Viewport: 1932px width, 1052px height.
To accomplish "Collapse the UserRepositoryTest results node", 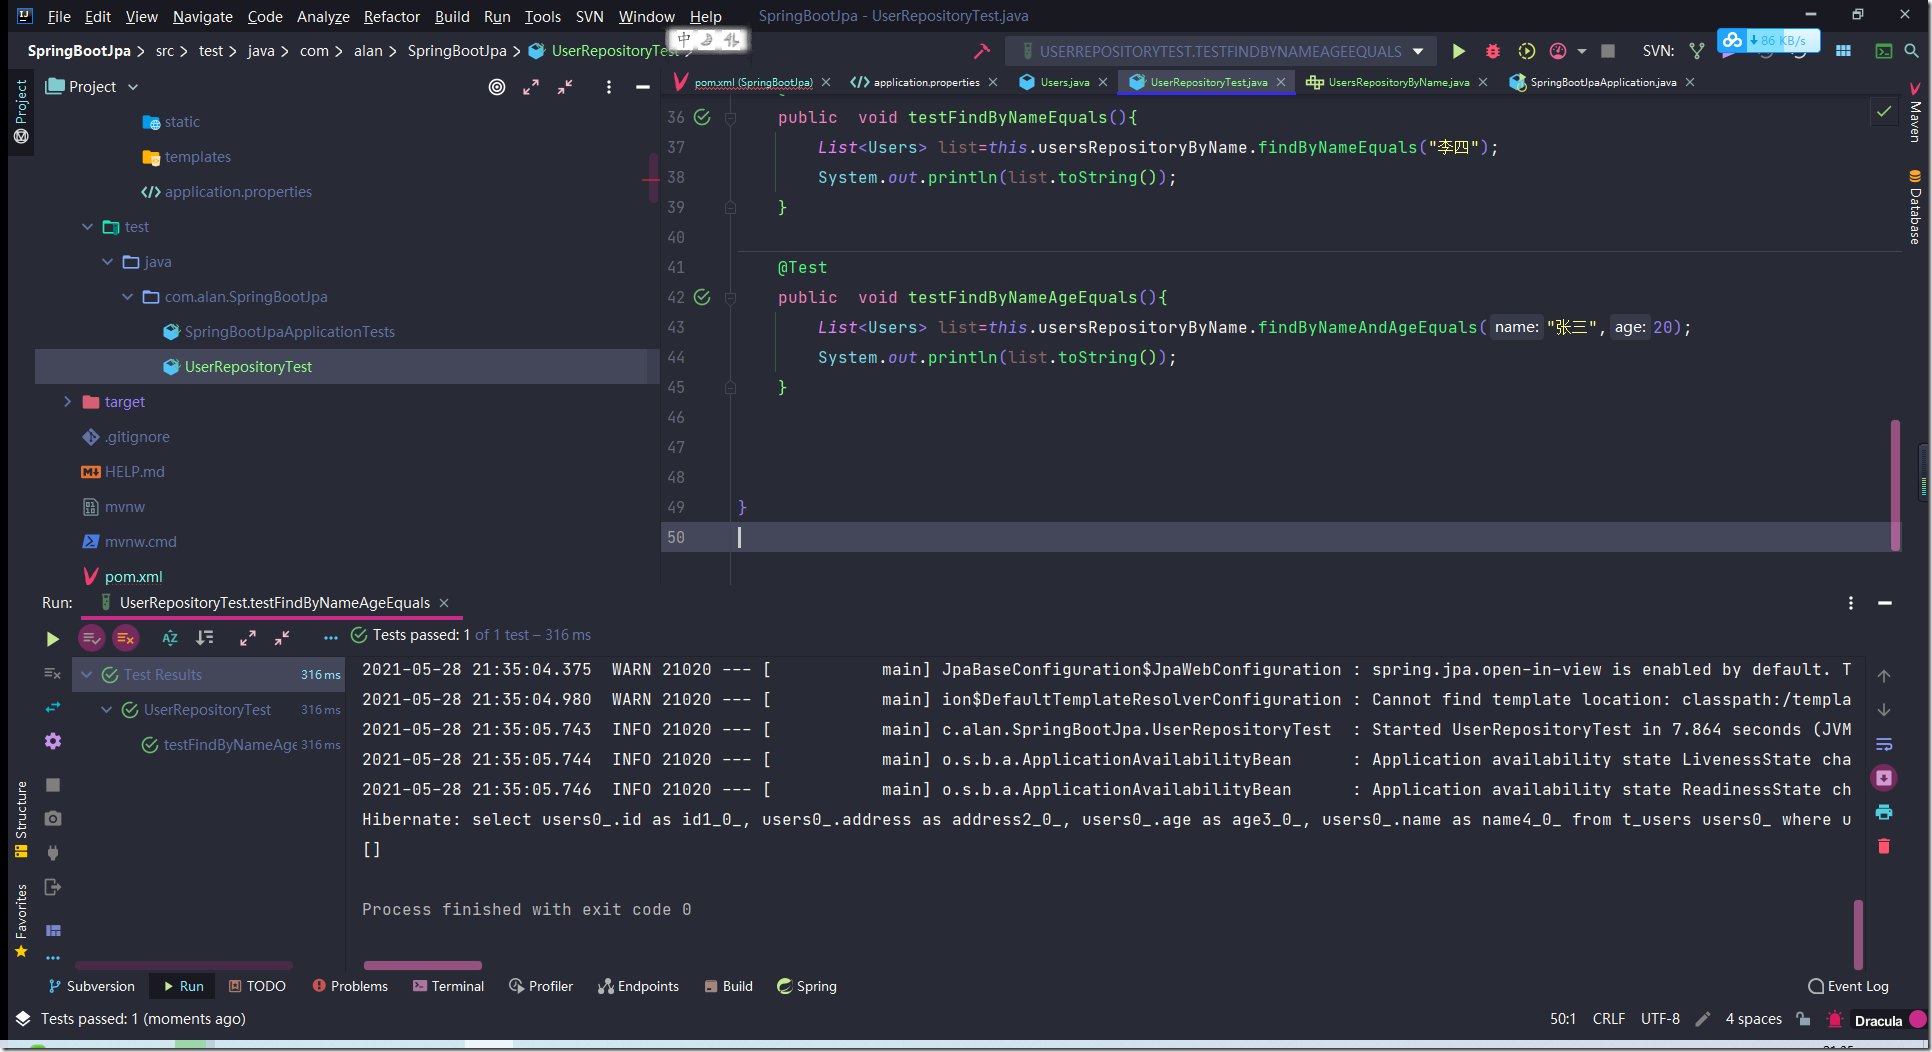I will coord(107,710).
